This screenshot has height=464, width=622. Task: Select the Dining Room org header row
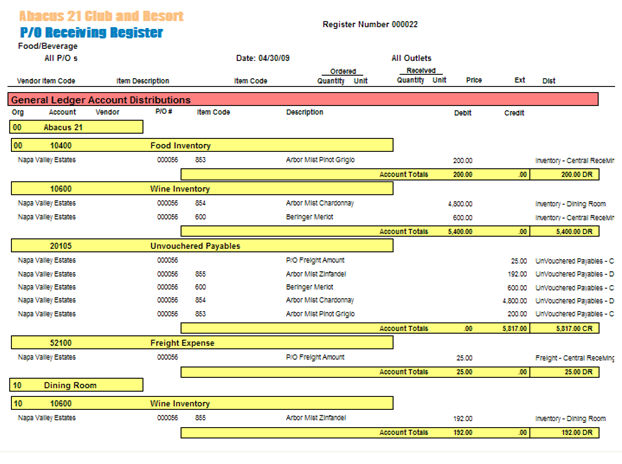tap(76, 385)
